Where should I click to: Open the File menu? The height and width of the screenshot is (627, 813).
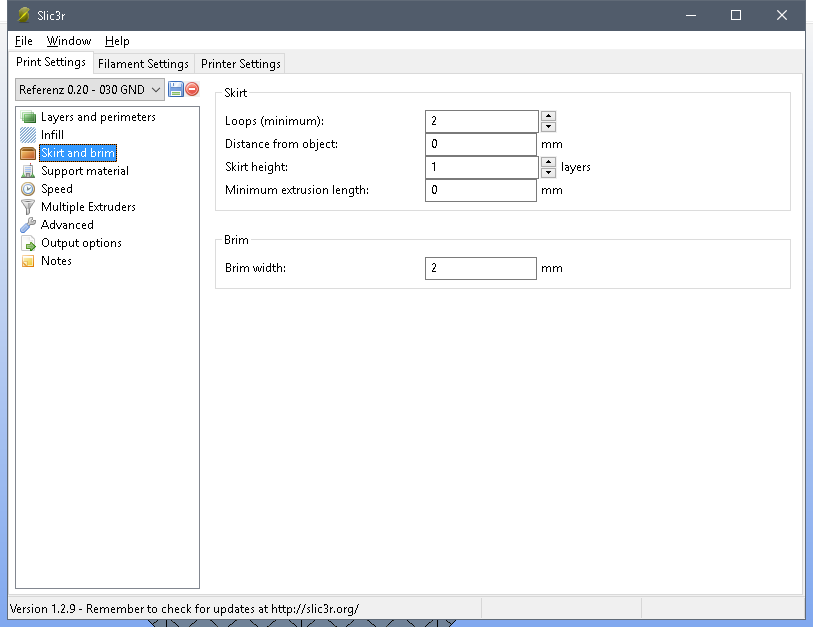24,41
